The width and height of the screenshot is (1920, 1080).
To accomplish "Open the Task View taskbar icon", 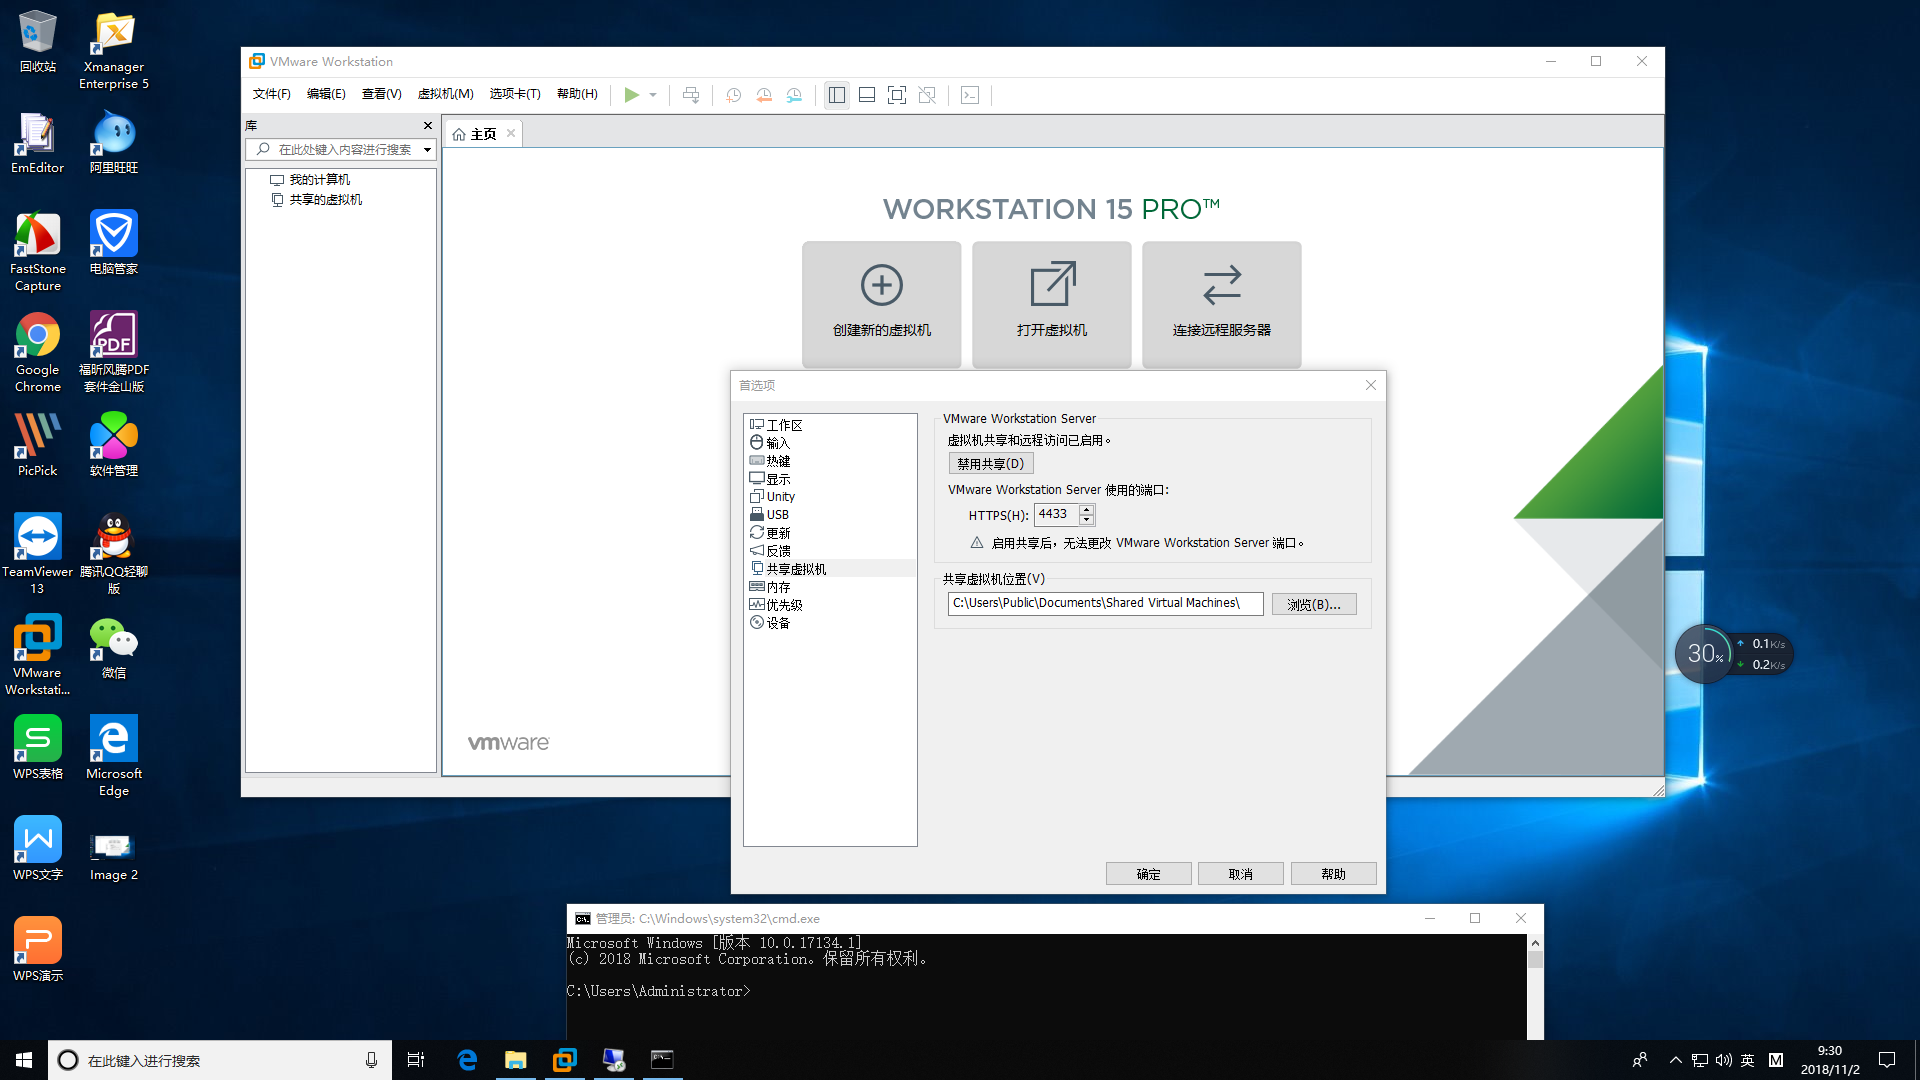I will [x=416, y=1060].
